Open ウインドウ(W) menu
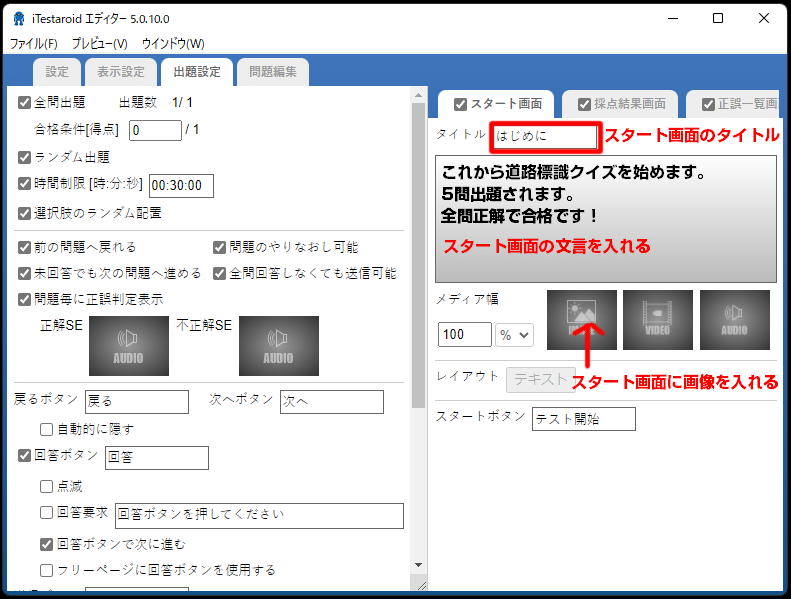The image size is (791, 599). 173,44
